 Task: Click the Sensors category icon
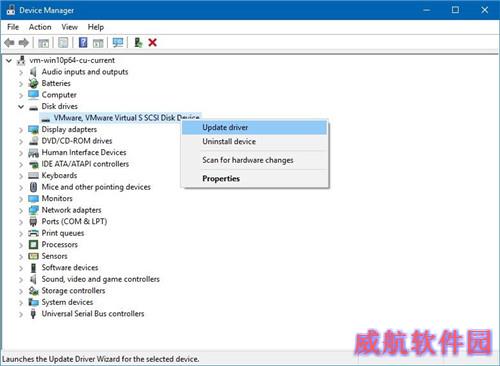point(33,256)
